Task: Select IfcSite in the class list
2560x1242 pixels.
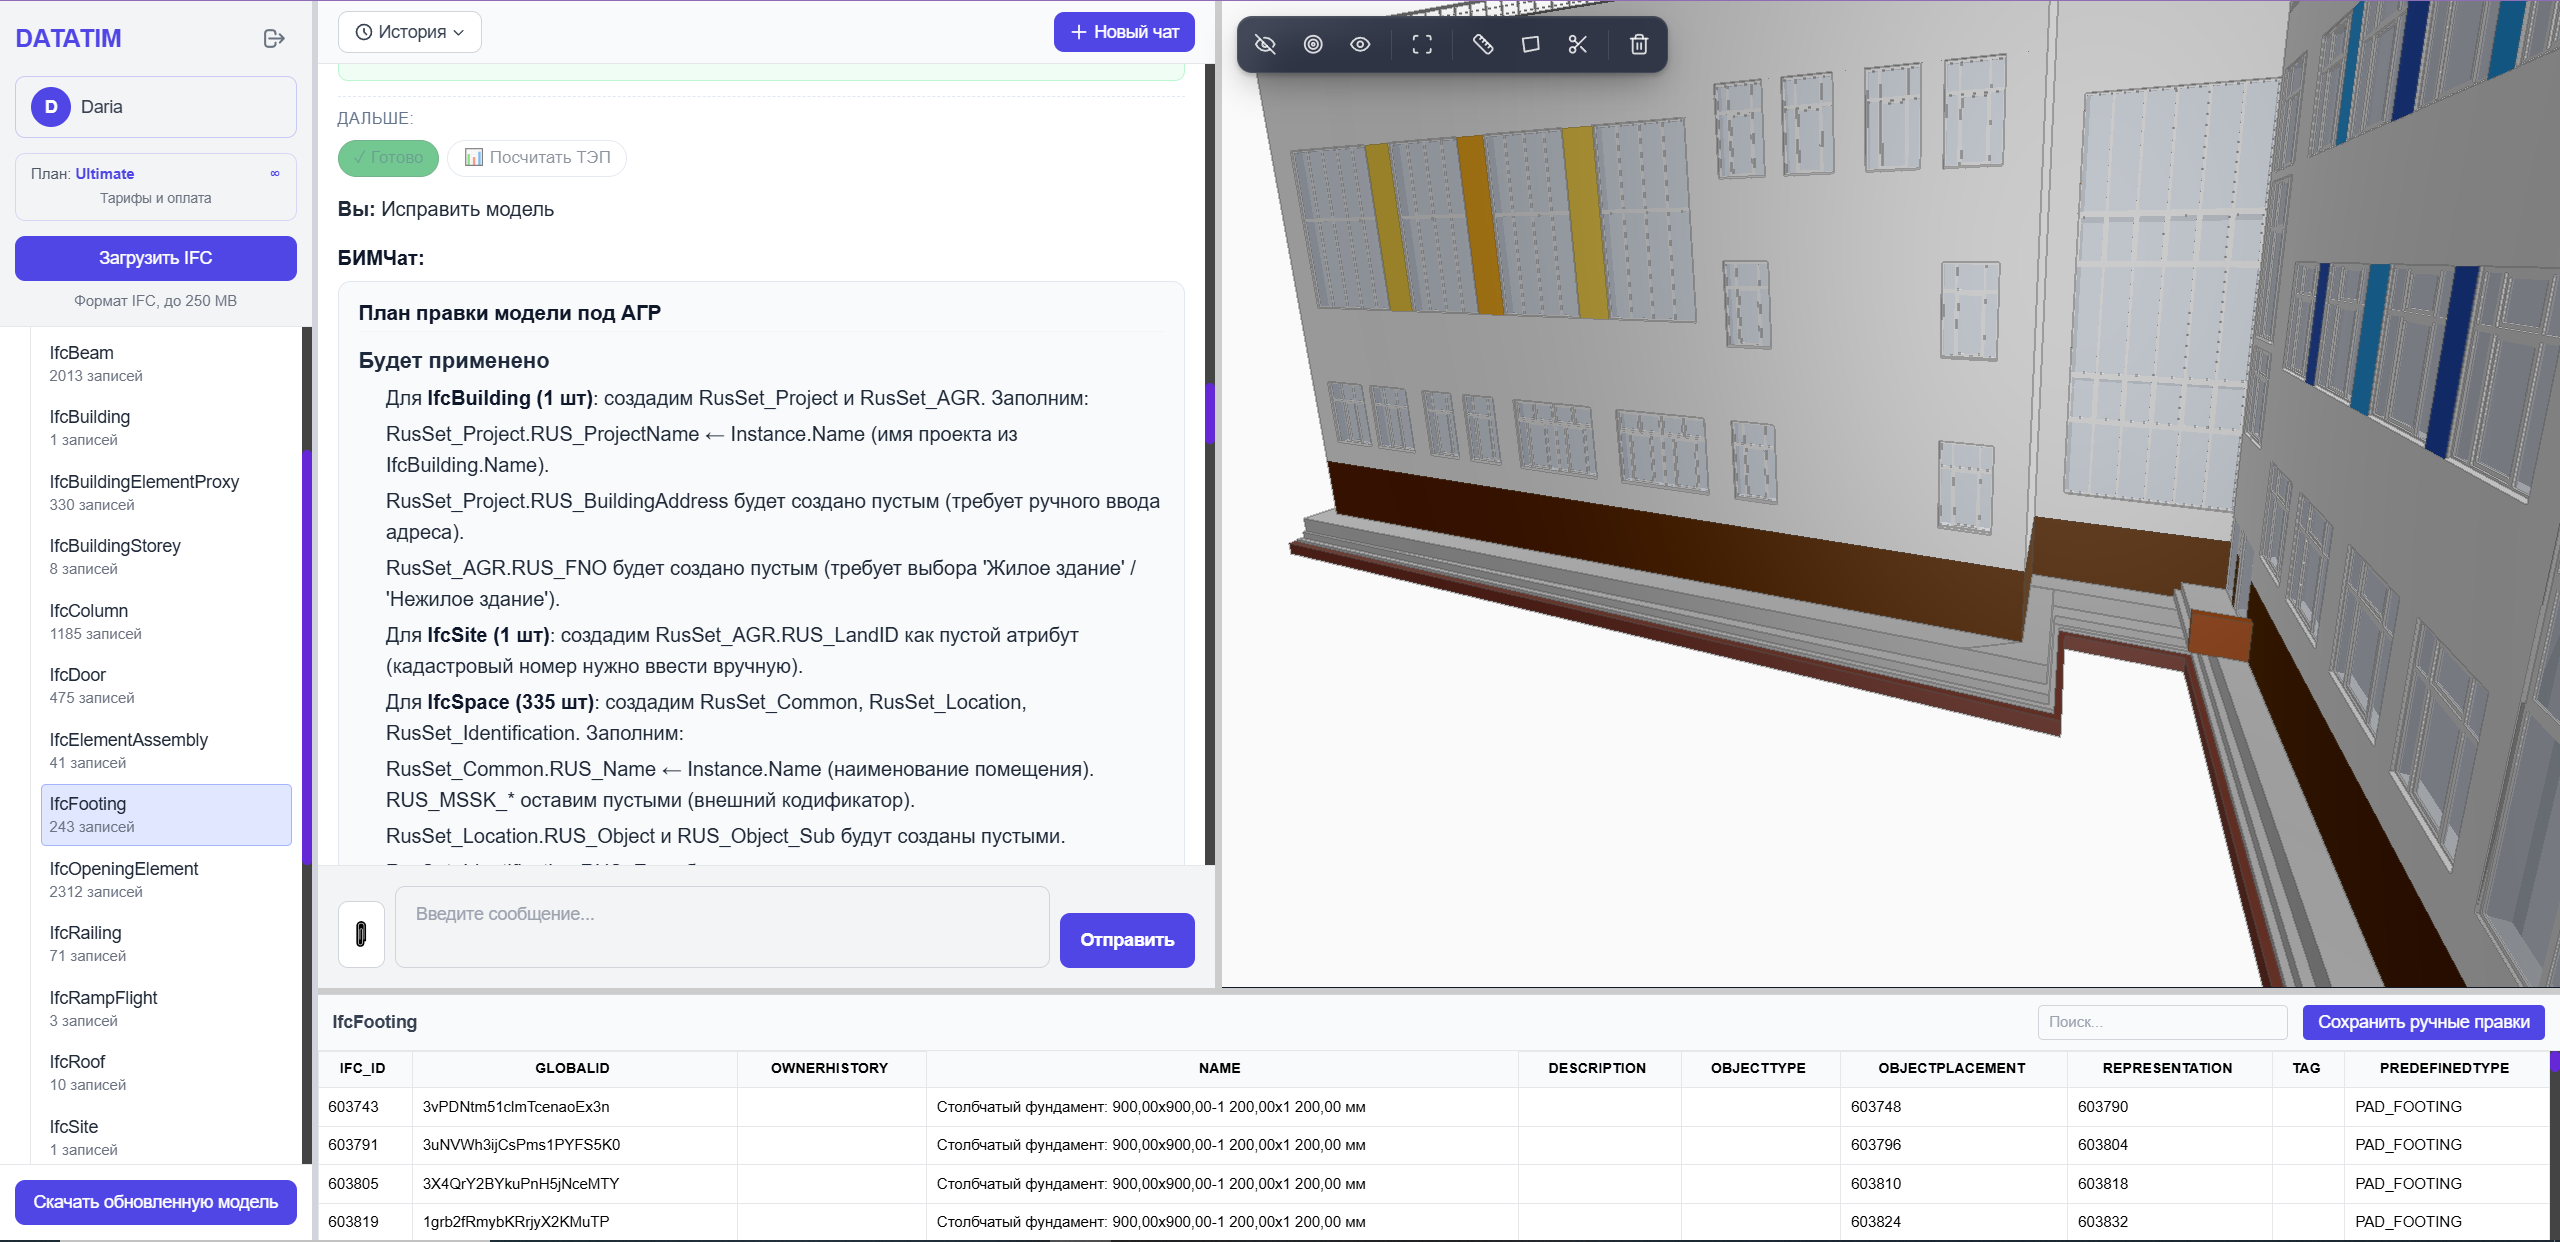Action: [165, 1138]
